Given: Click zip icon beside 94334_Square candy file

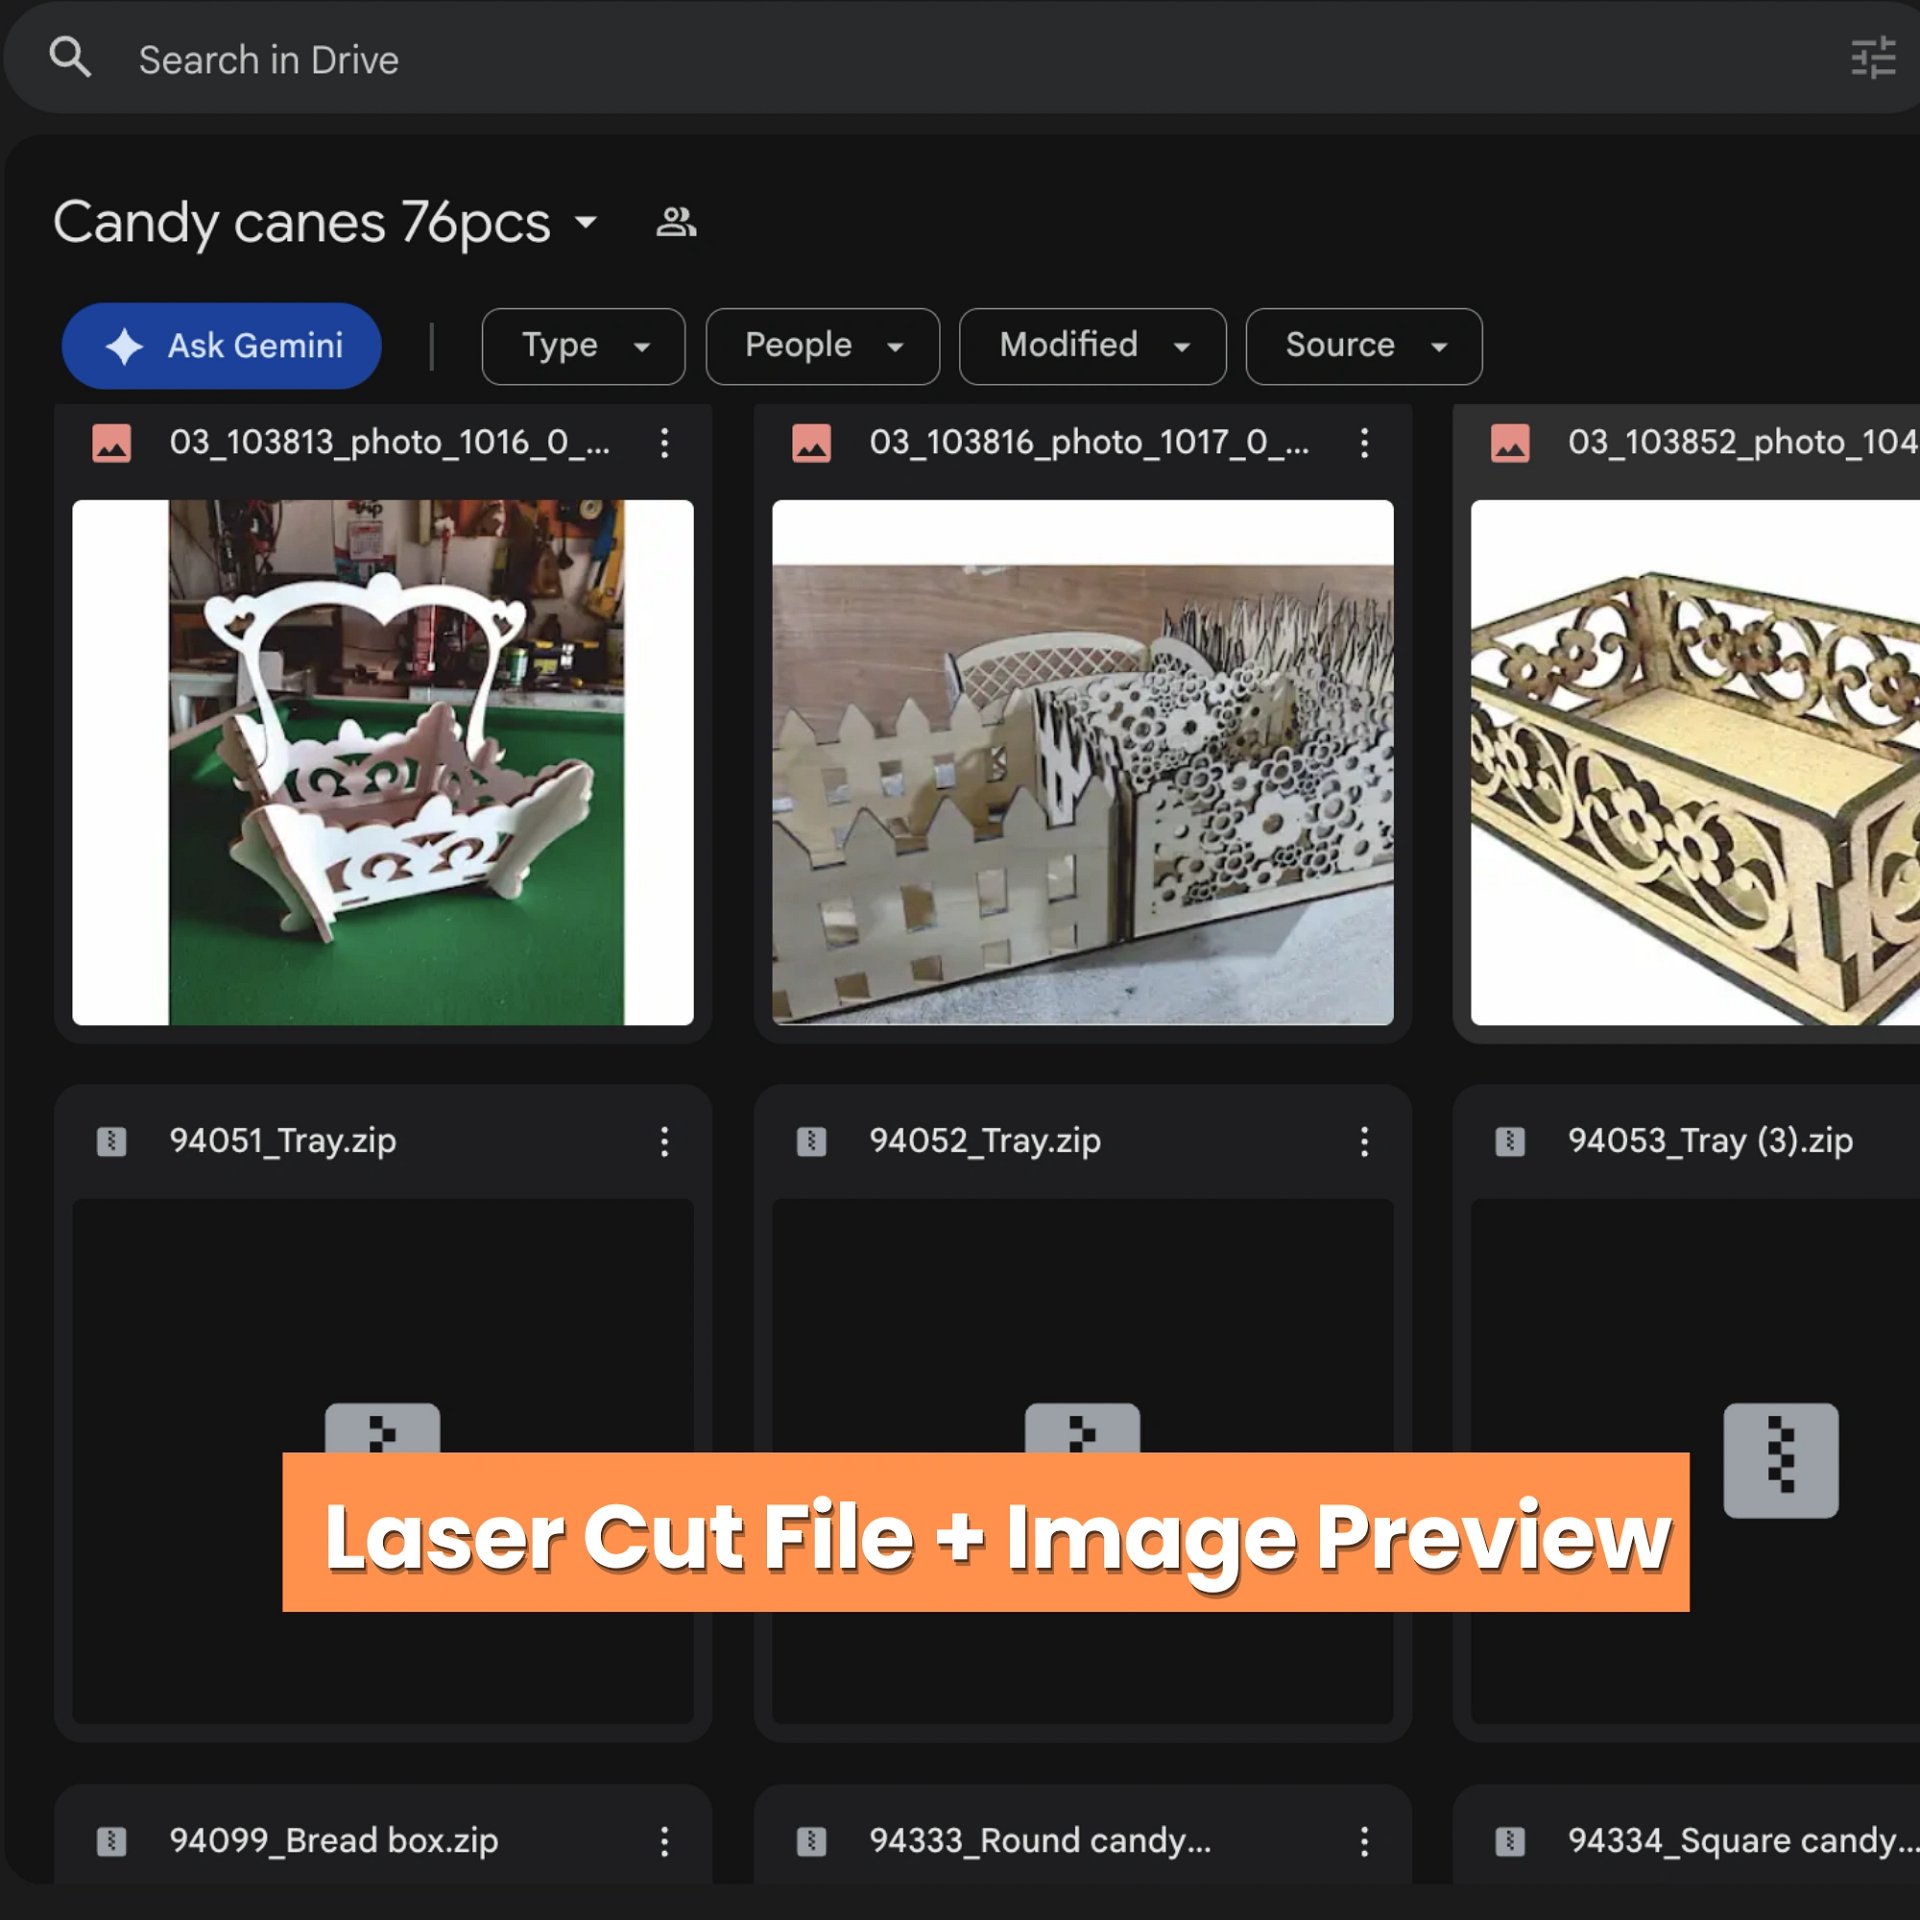Looking at the screenshot, I should 1510,1841.
